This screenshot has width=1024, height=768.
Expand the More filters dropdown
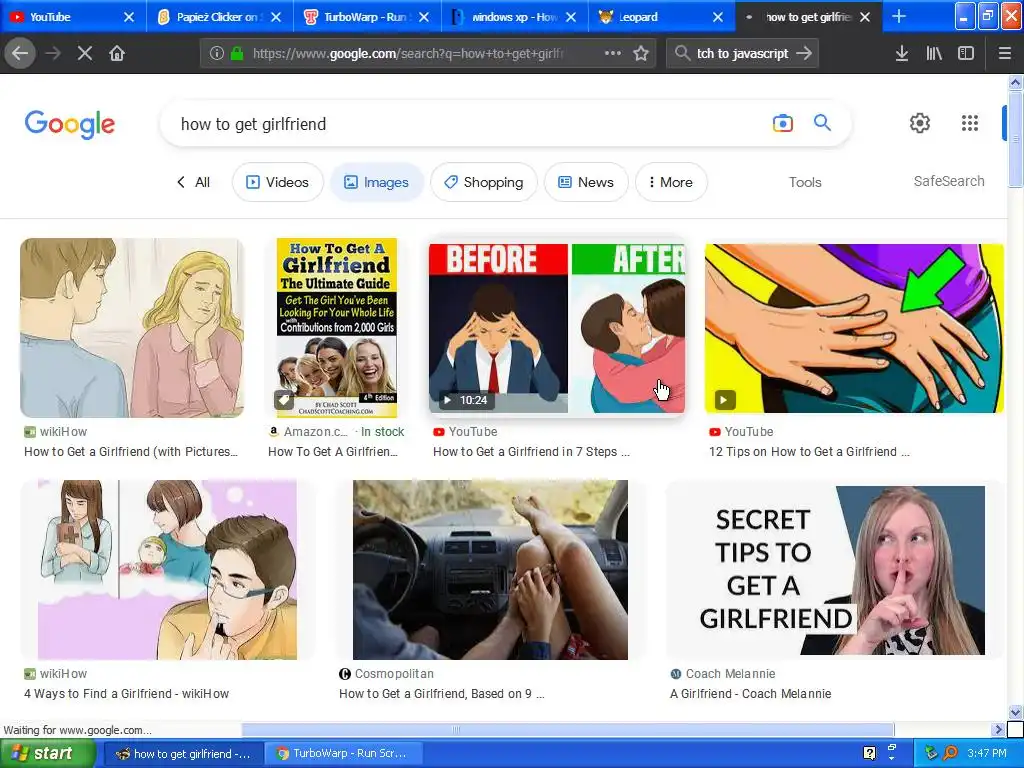coord(671,182)
